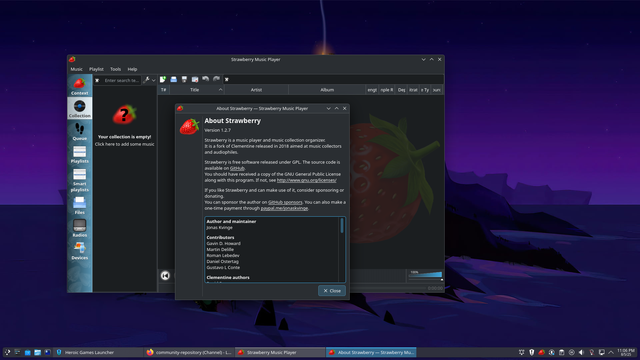Click the T# column header
The height and width of the screenshot is (360, 640).
tap(163, 90)
